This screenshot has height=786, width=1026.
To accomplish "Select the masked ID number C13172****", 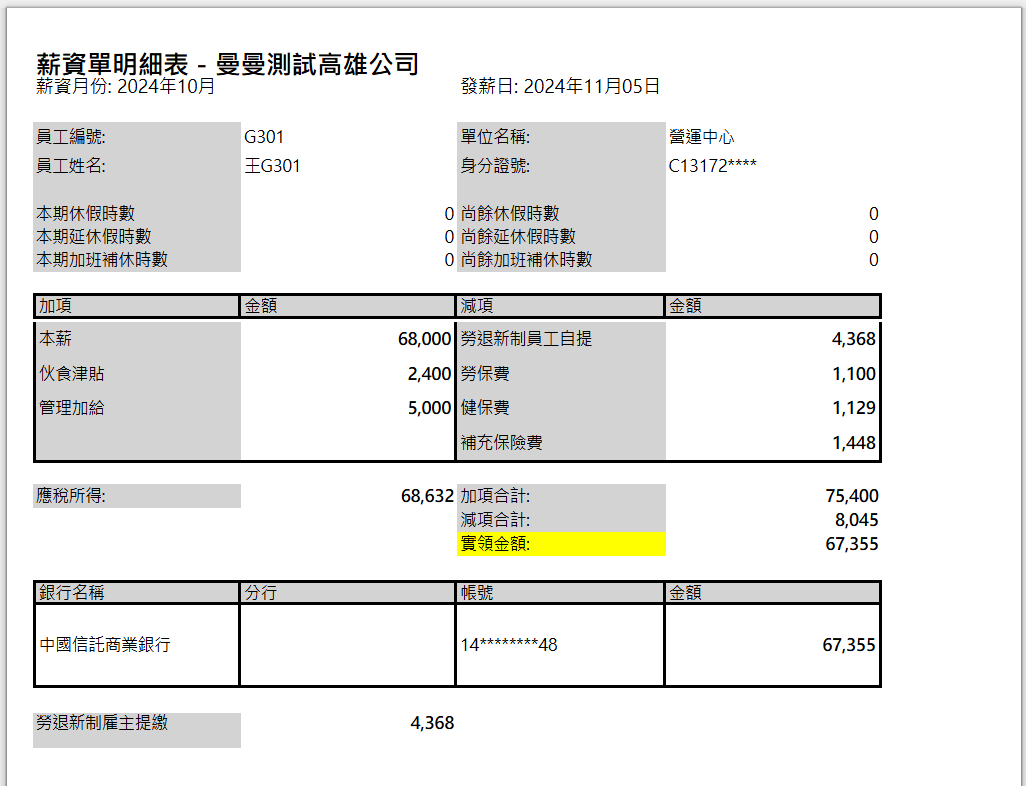I will pos(712,166).
